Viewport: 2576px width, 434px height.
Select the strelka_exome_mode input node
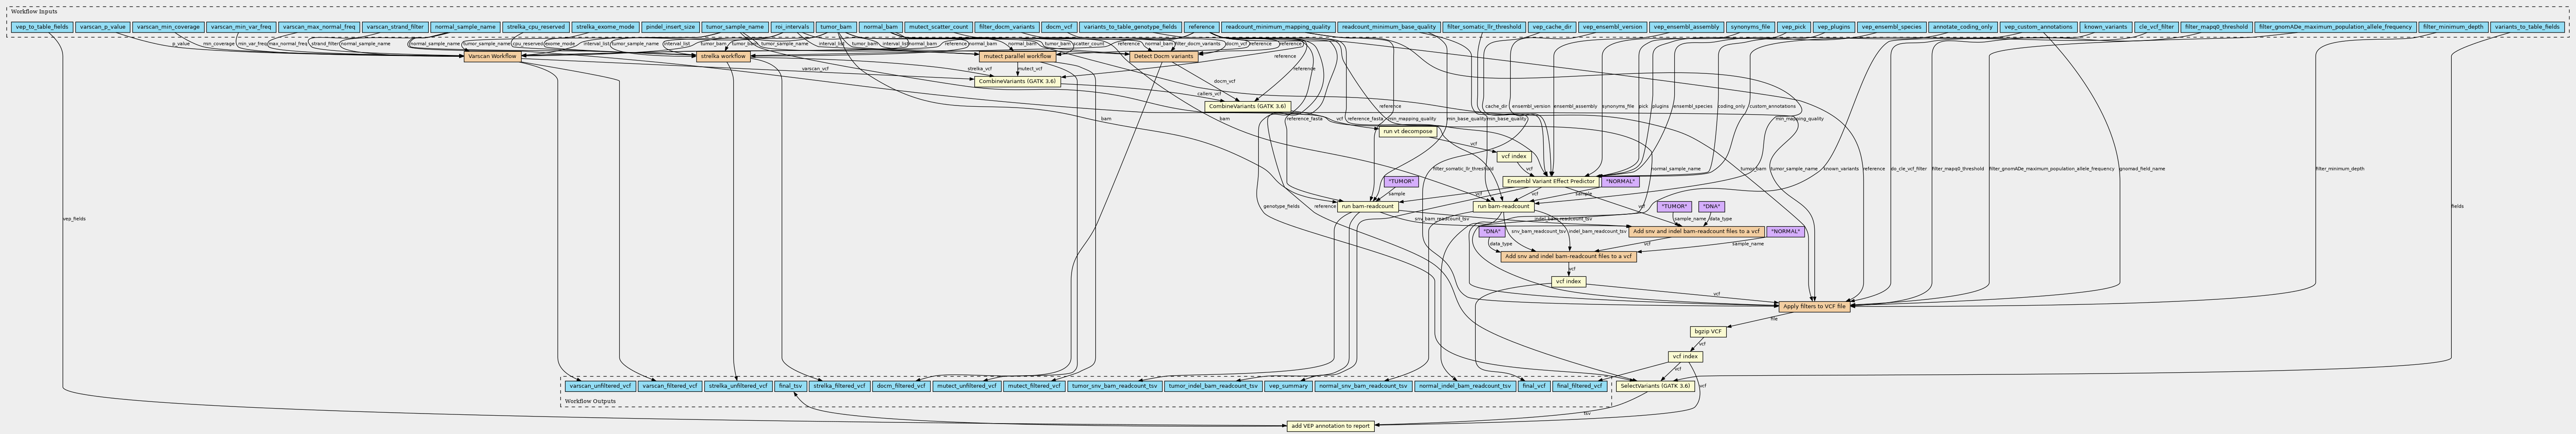[605, 27]
